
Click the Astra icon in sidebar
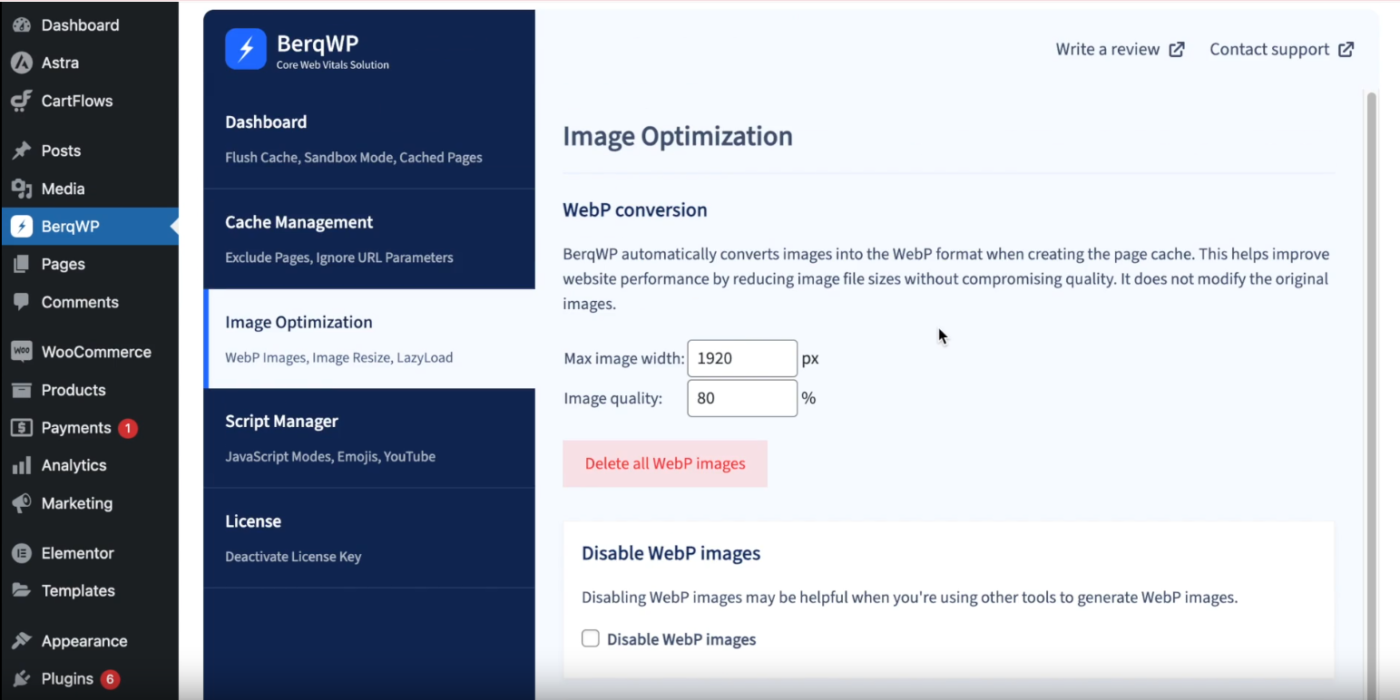point(21,63)
